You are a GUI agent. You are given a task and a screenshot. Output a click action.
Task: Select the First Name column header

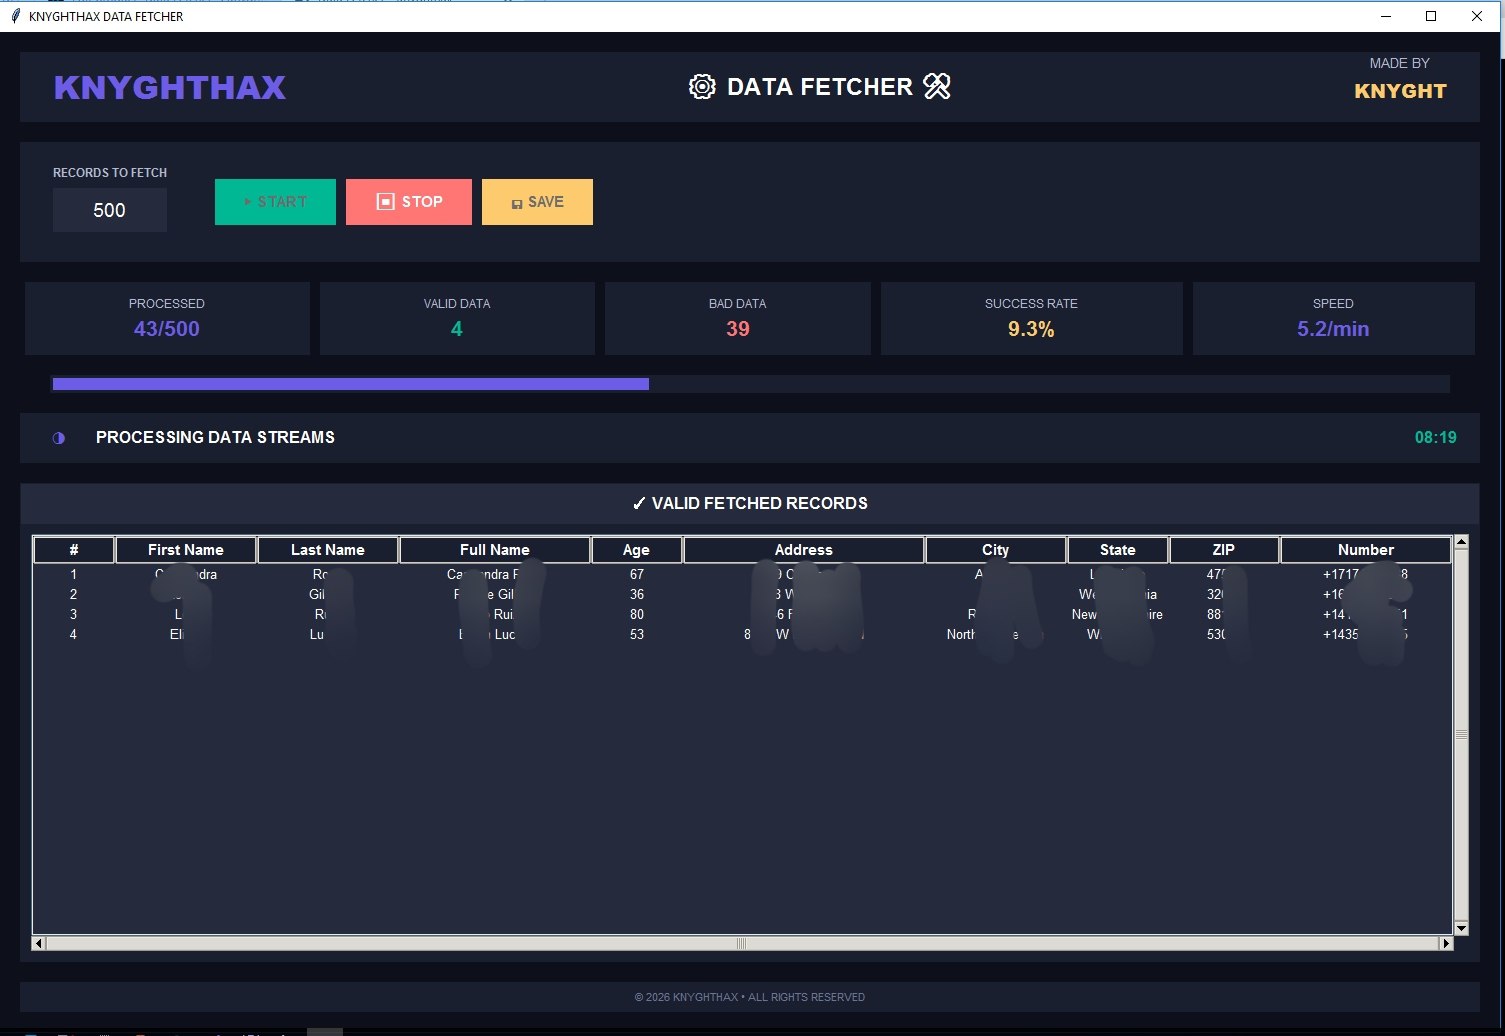coord(185,550)
